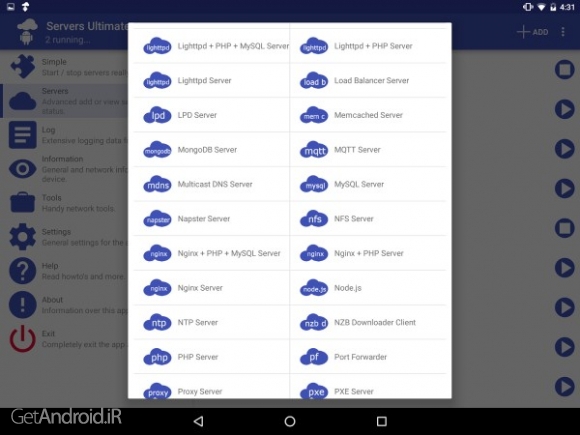Pick the NZB Downloader Client icon

pyautogui.click(x=314, y=323)
